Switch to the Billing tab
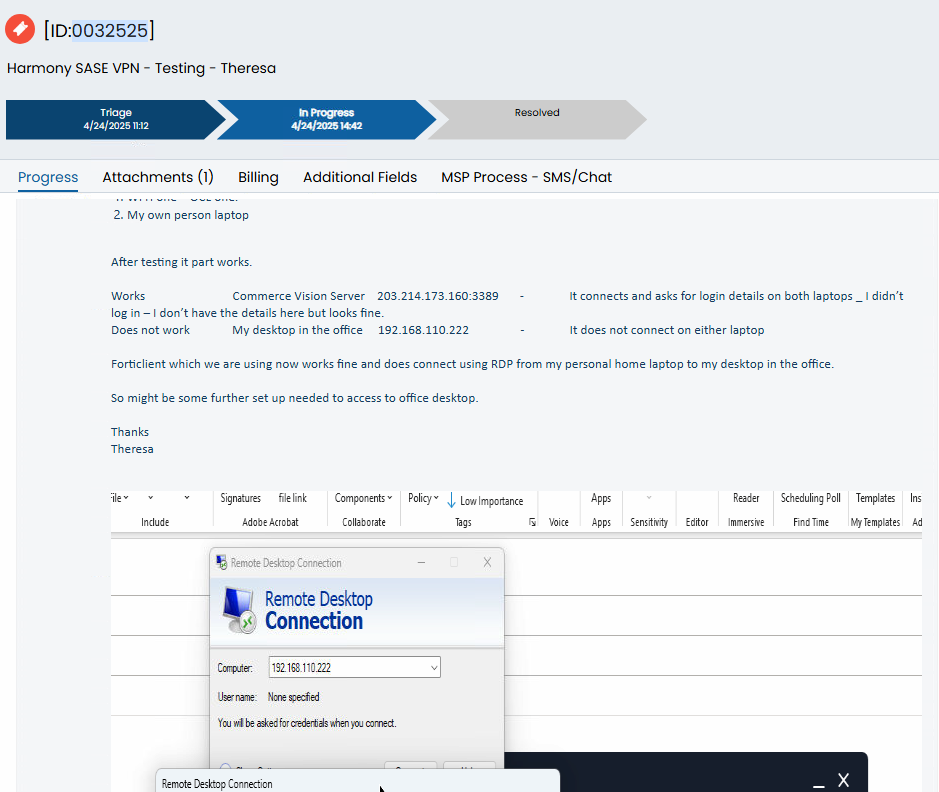The height and width of the screenshot is (792, 939). [x=258, y=177]
